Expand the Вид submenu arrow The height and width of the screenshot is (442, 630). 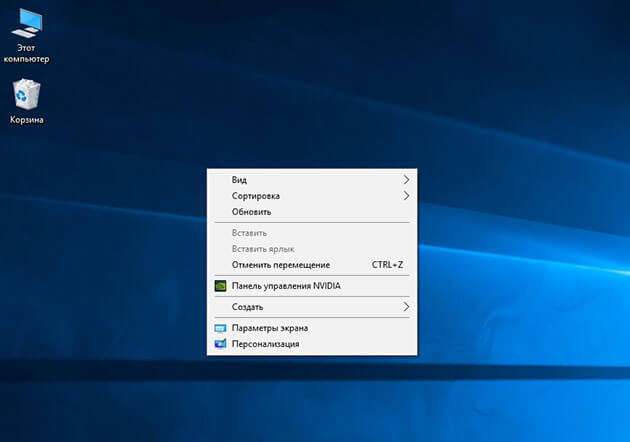[406, 180]
